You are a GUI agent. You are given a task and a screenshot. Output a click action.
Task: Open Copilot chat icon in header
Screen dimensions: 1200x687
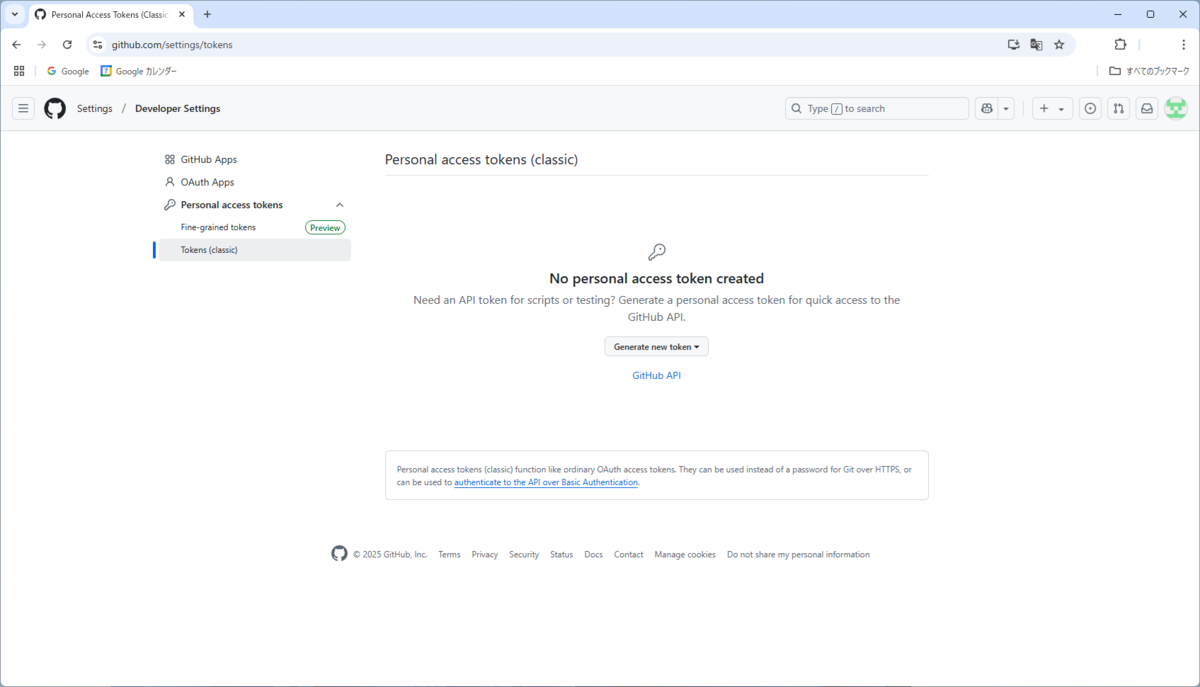[987, 108]
